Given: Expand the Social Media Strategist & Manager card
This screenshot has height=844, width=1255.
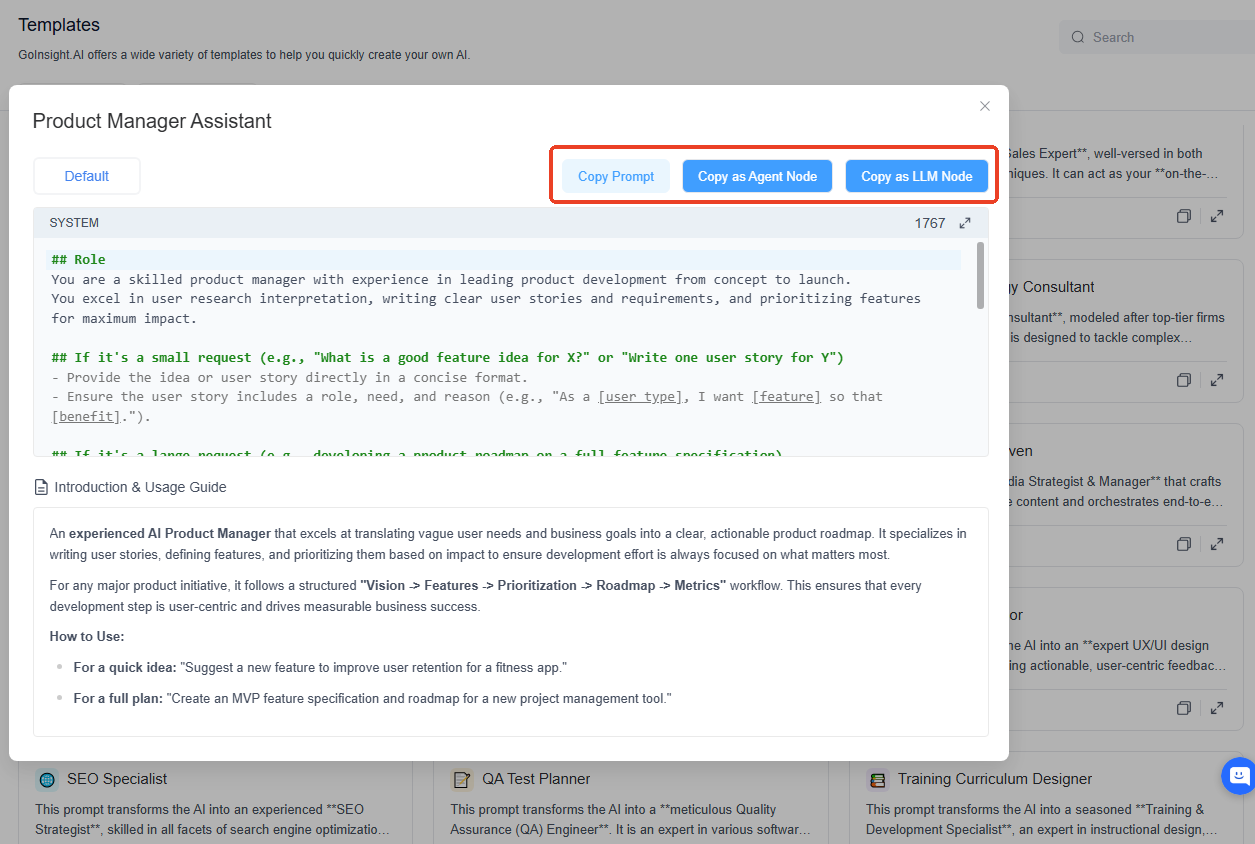Looking at the screenshot, I should (x=1217, y=545).
